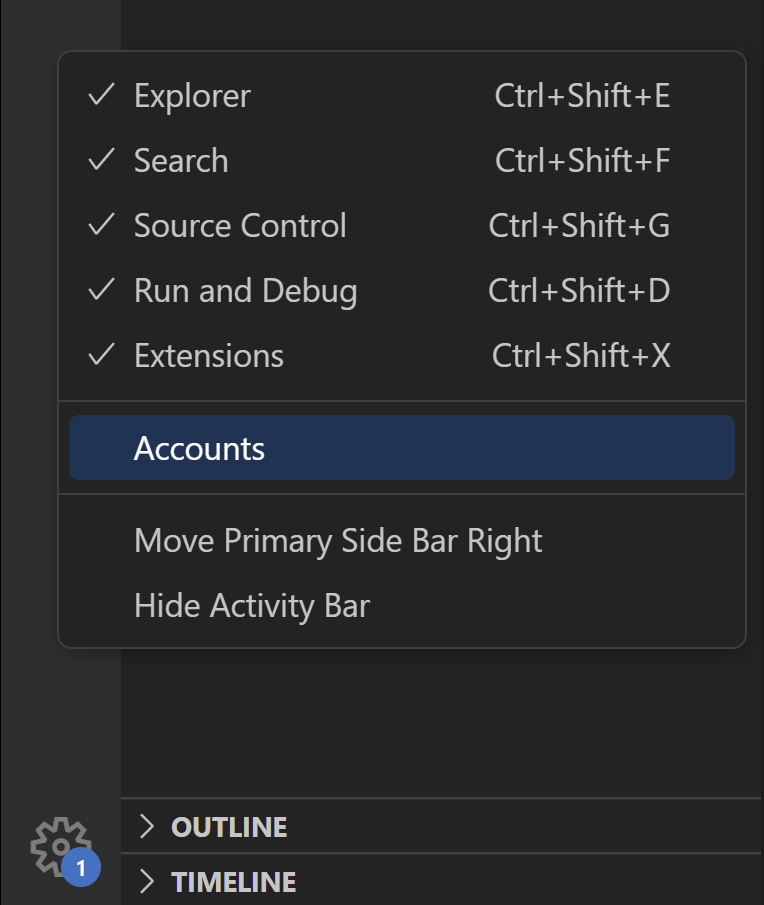
Task: Toggle Search off in the menu
Action: coord(181,160)
